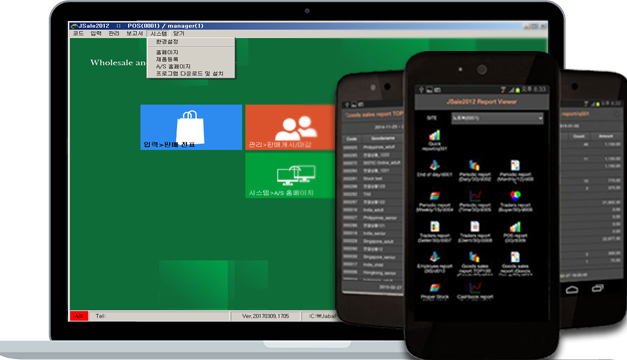Screen dimensions: 627x360
Task: Select the India_child row on left phone
Action: 373,265
